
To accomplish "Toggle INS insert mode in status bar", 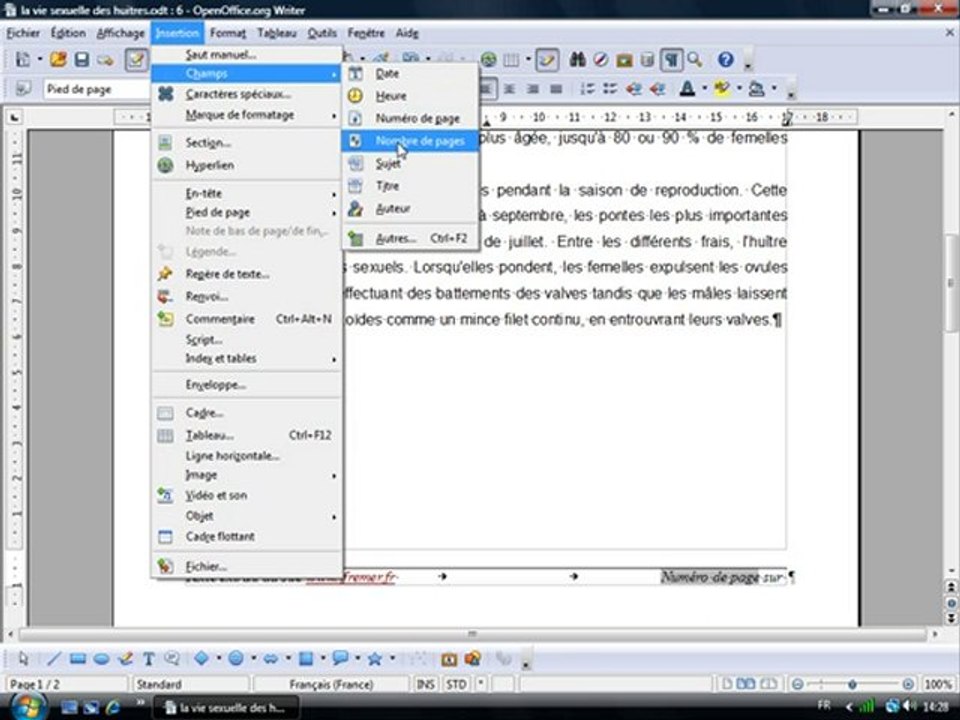I will click(426, 684).
